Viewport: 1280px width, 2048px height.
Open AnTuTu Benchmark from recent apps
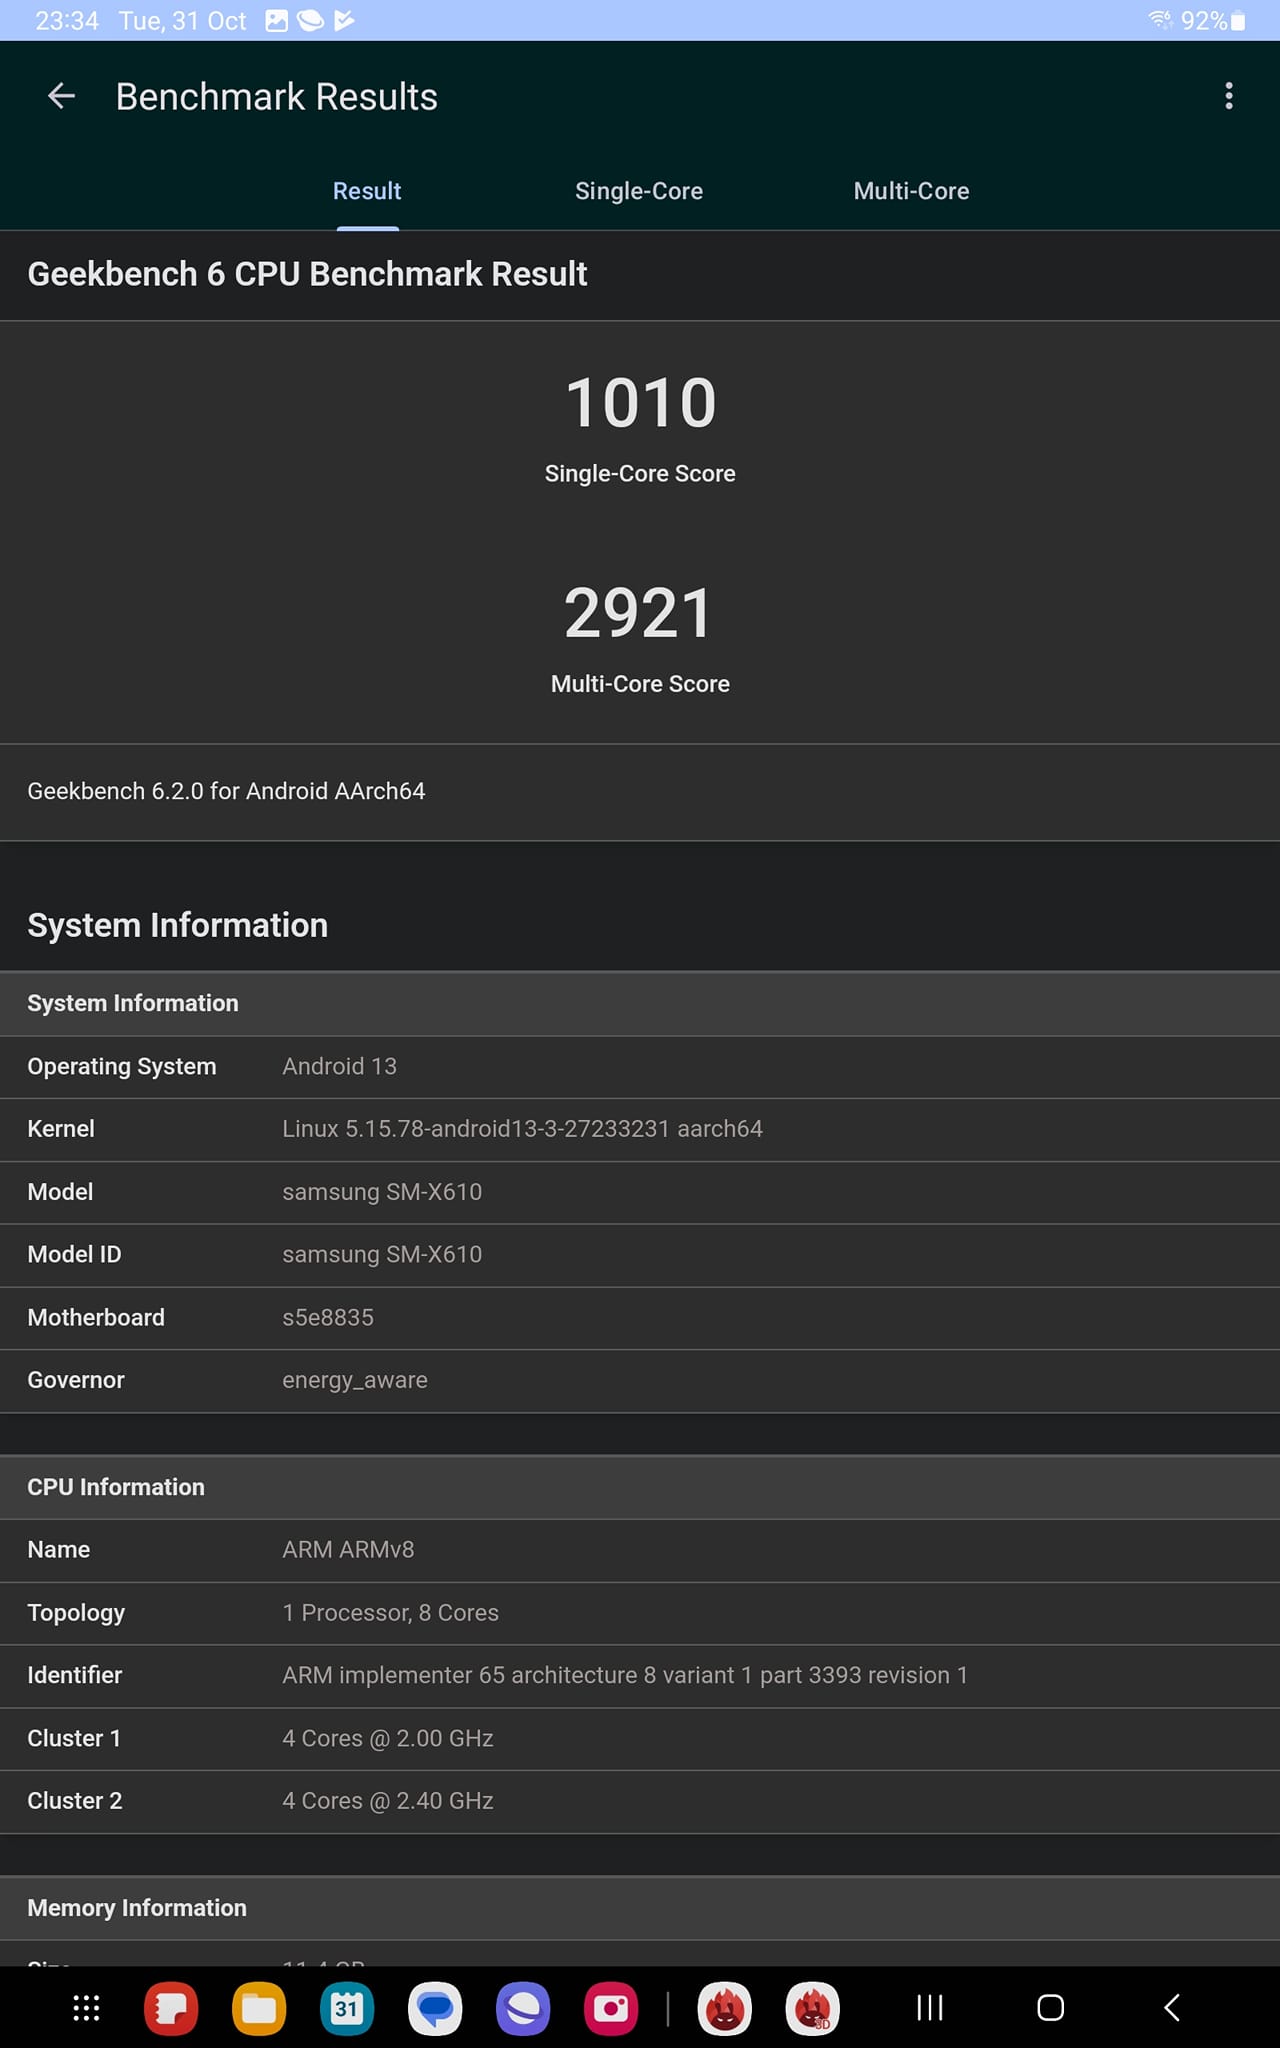point(725,2008)
